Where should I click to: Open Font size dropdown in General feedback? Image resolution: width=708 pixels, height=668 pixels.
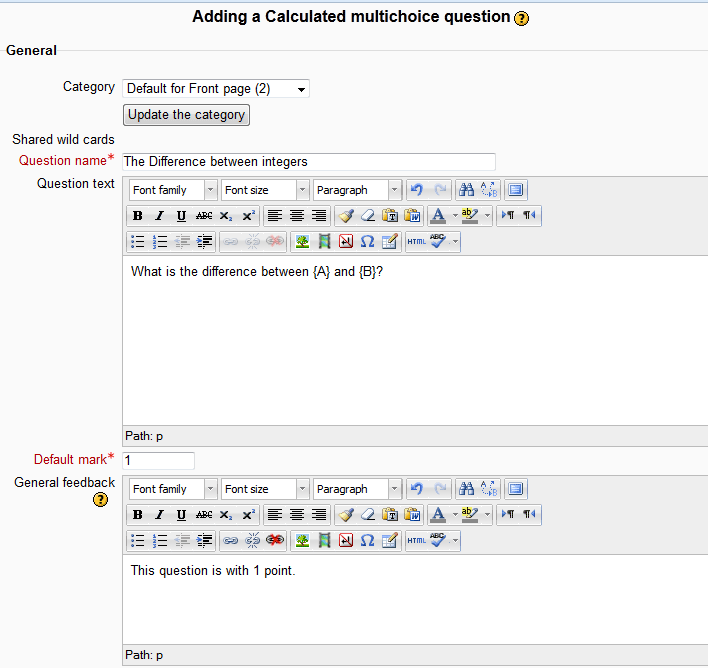pos(264,489)
